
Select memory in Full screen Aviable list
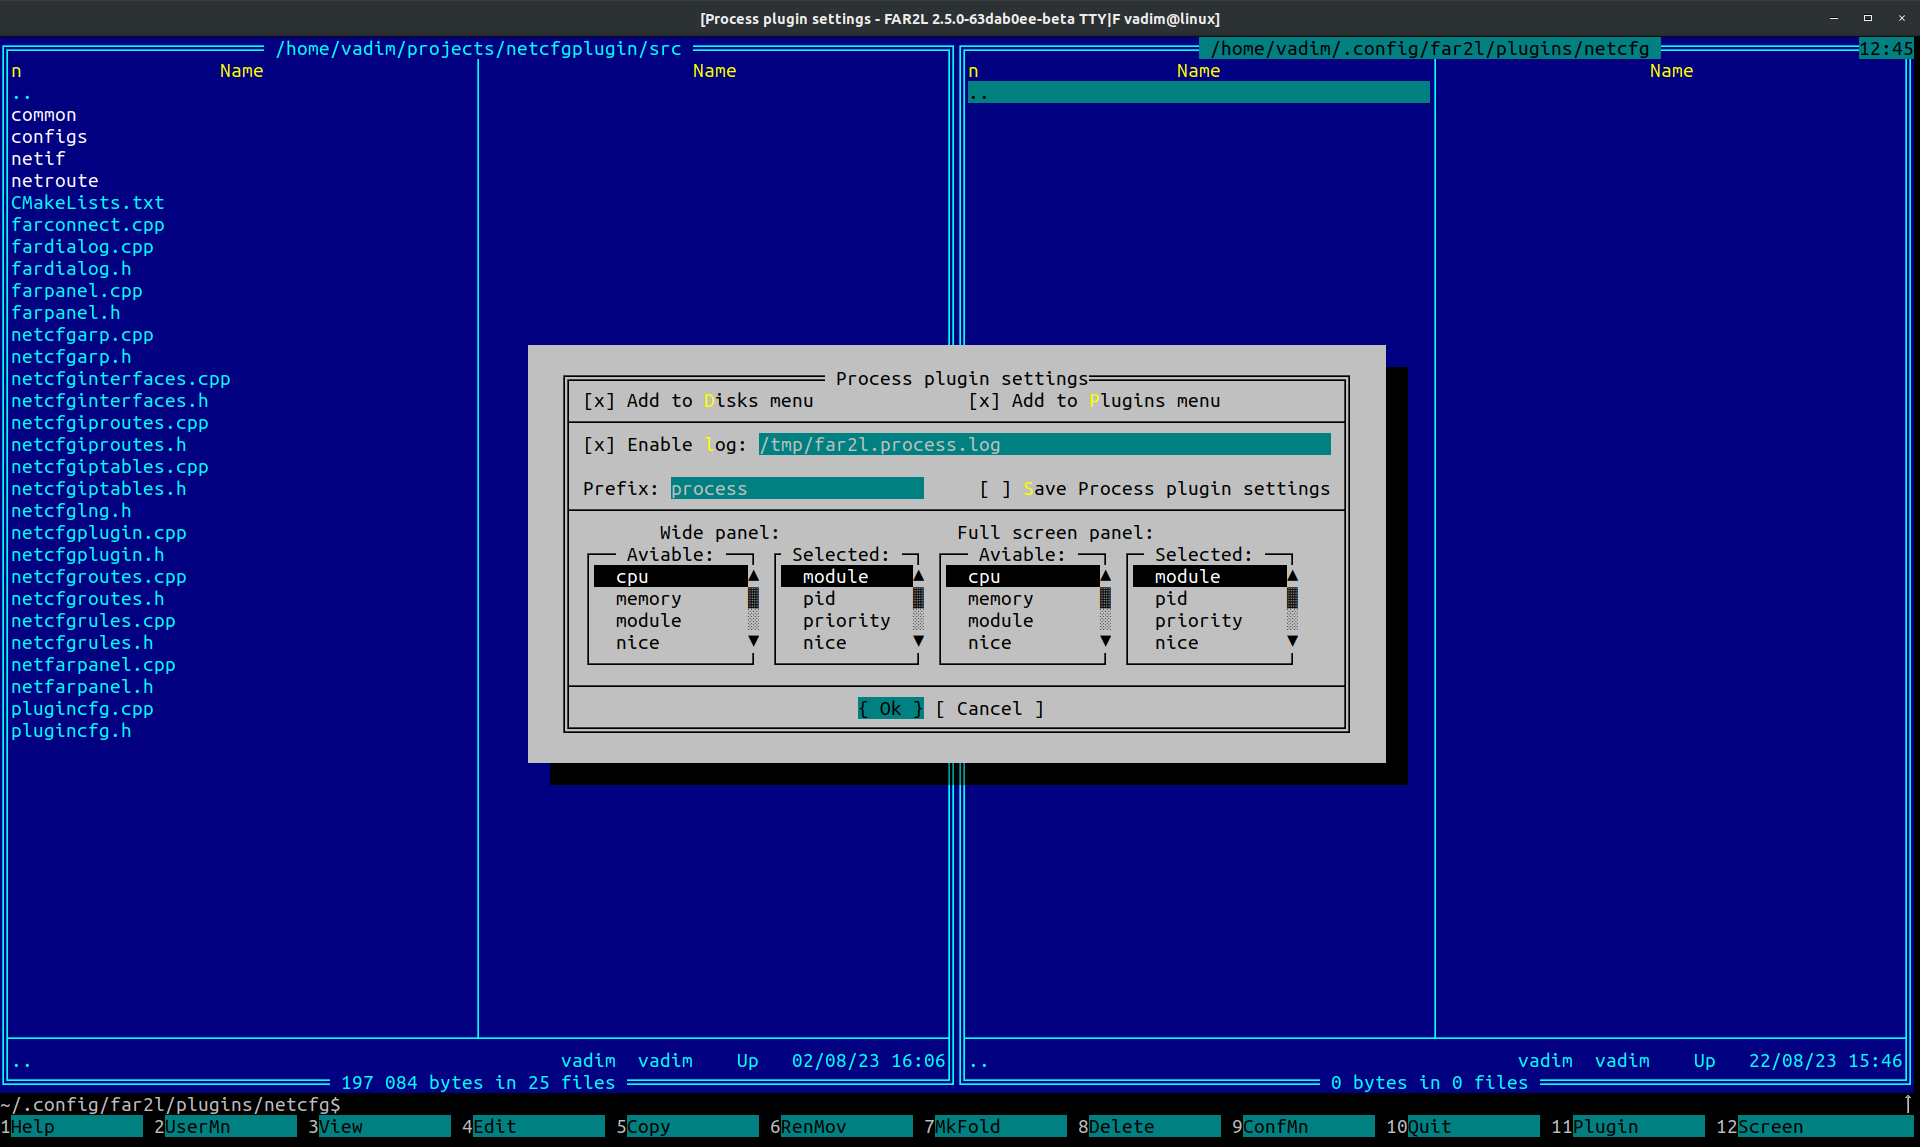[1022, 599]
